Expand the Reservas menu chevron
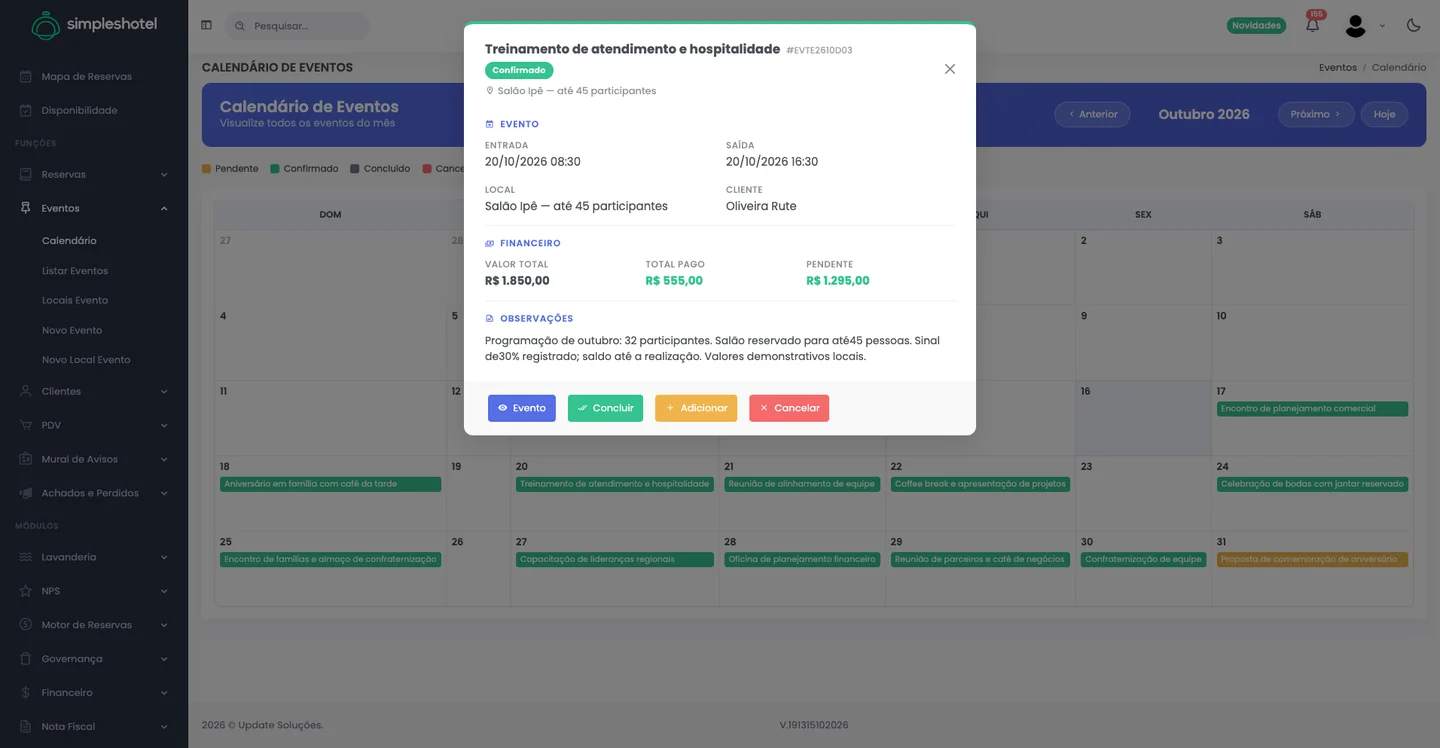The image size is (1440, 748). pos(164,175)
